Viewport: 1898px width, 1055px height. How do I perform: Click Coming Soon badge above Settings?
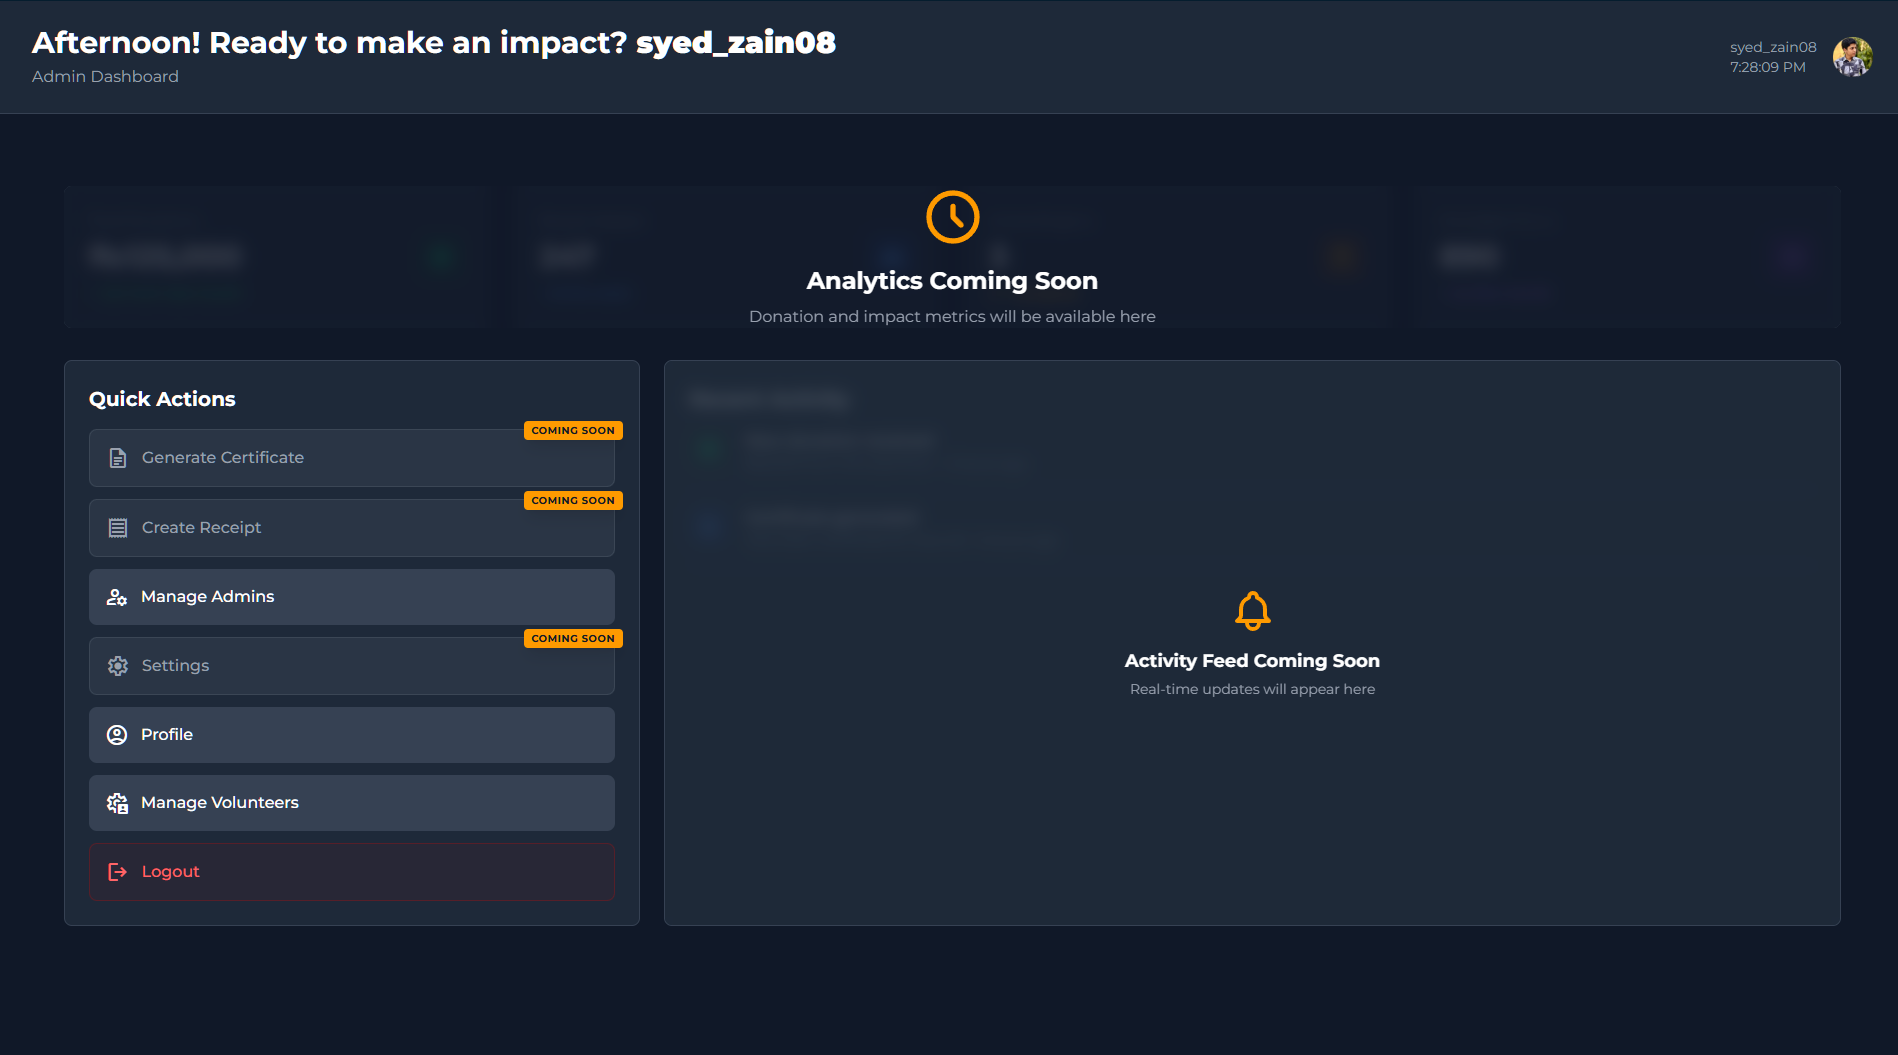point(573,638)
